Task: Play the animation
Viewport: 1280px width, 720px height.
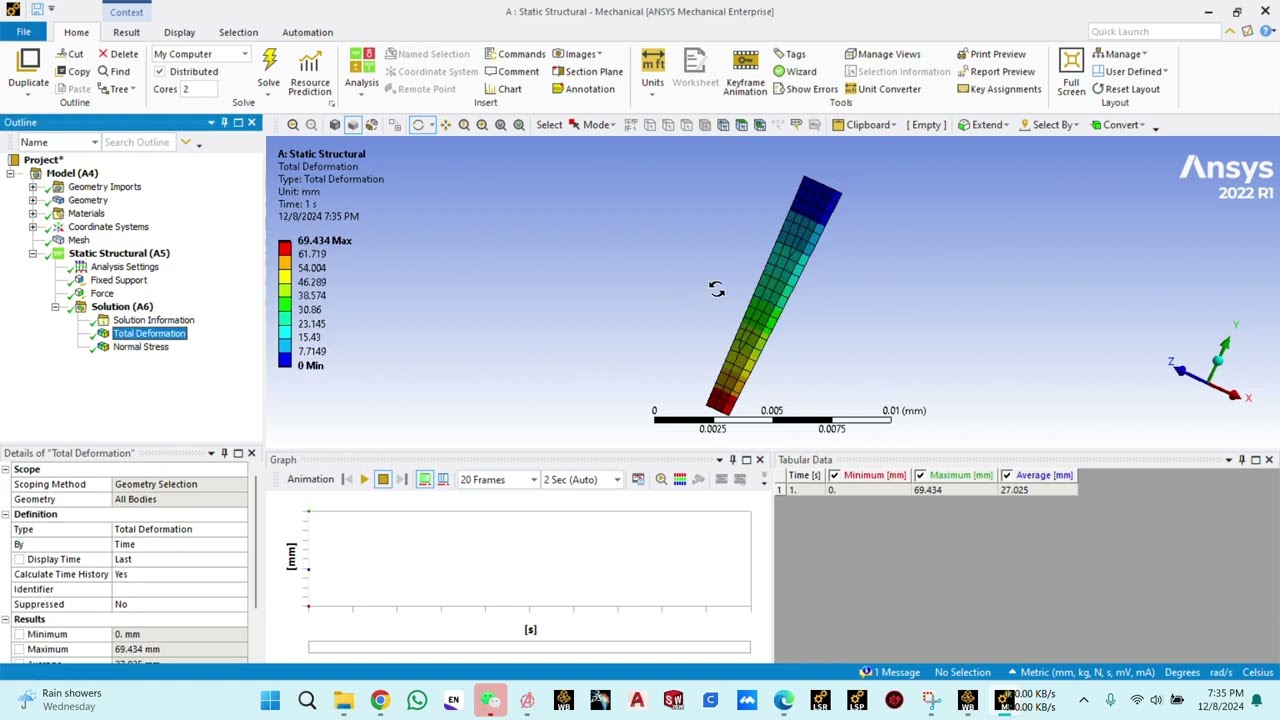Action: click(364, 480)
